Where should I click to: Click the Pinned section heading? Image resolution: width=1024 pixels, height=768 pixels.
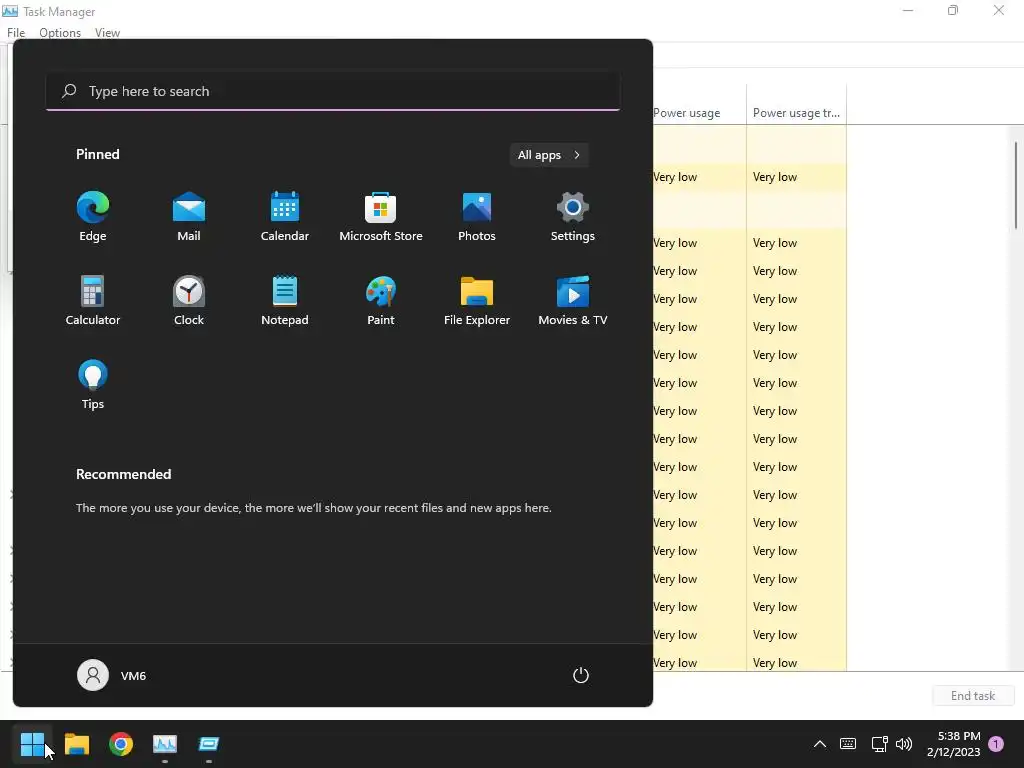pyautogui.click(x=98, y=154)
